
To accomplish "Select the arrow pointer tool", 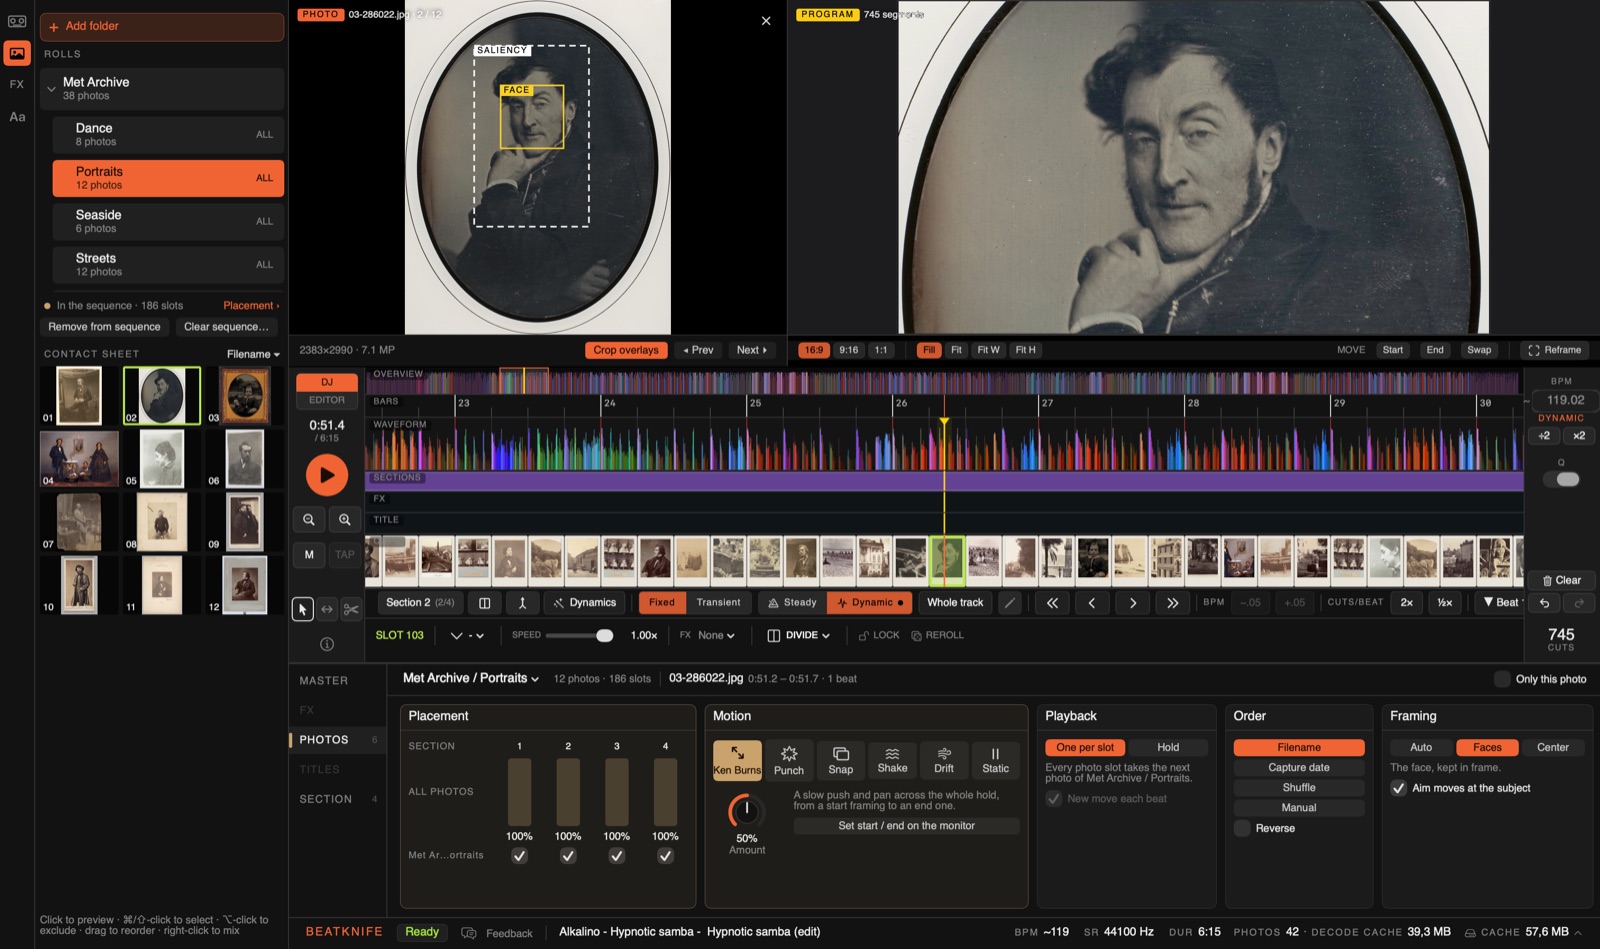I will coord(303,609).
